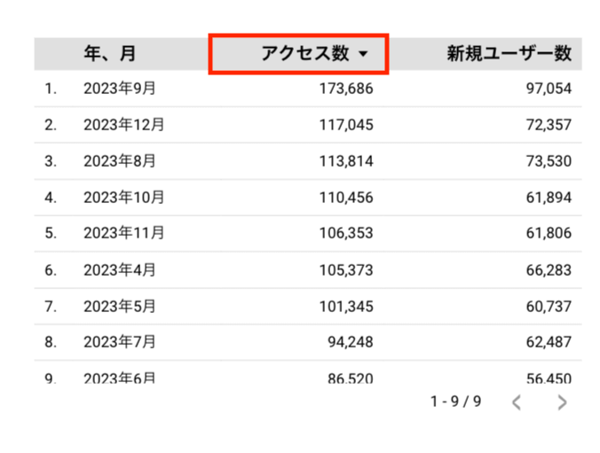The image size is (600, 453).
Task: Click new users value 61,894
Action: (549, 198)
